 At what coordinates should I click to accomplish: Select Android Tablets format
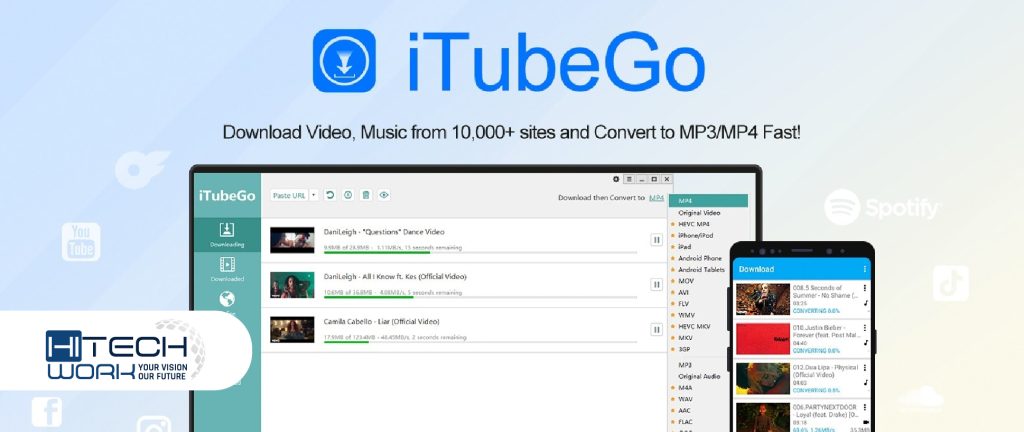tap(701, 270)
